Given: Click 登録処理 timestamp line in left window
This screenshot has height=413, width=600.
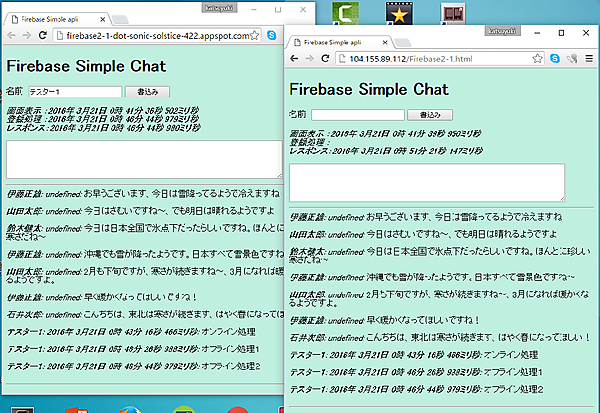Looking at the screenshot, I should point(103,119).
